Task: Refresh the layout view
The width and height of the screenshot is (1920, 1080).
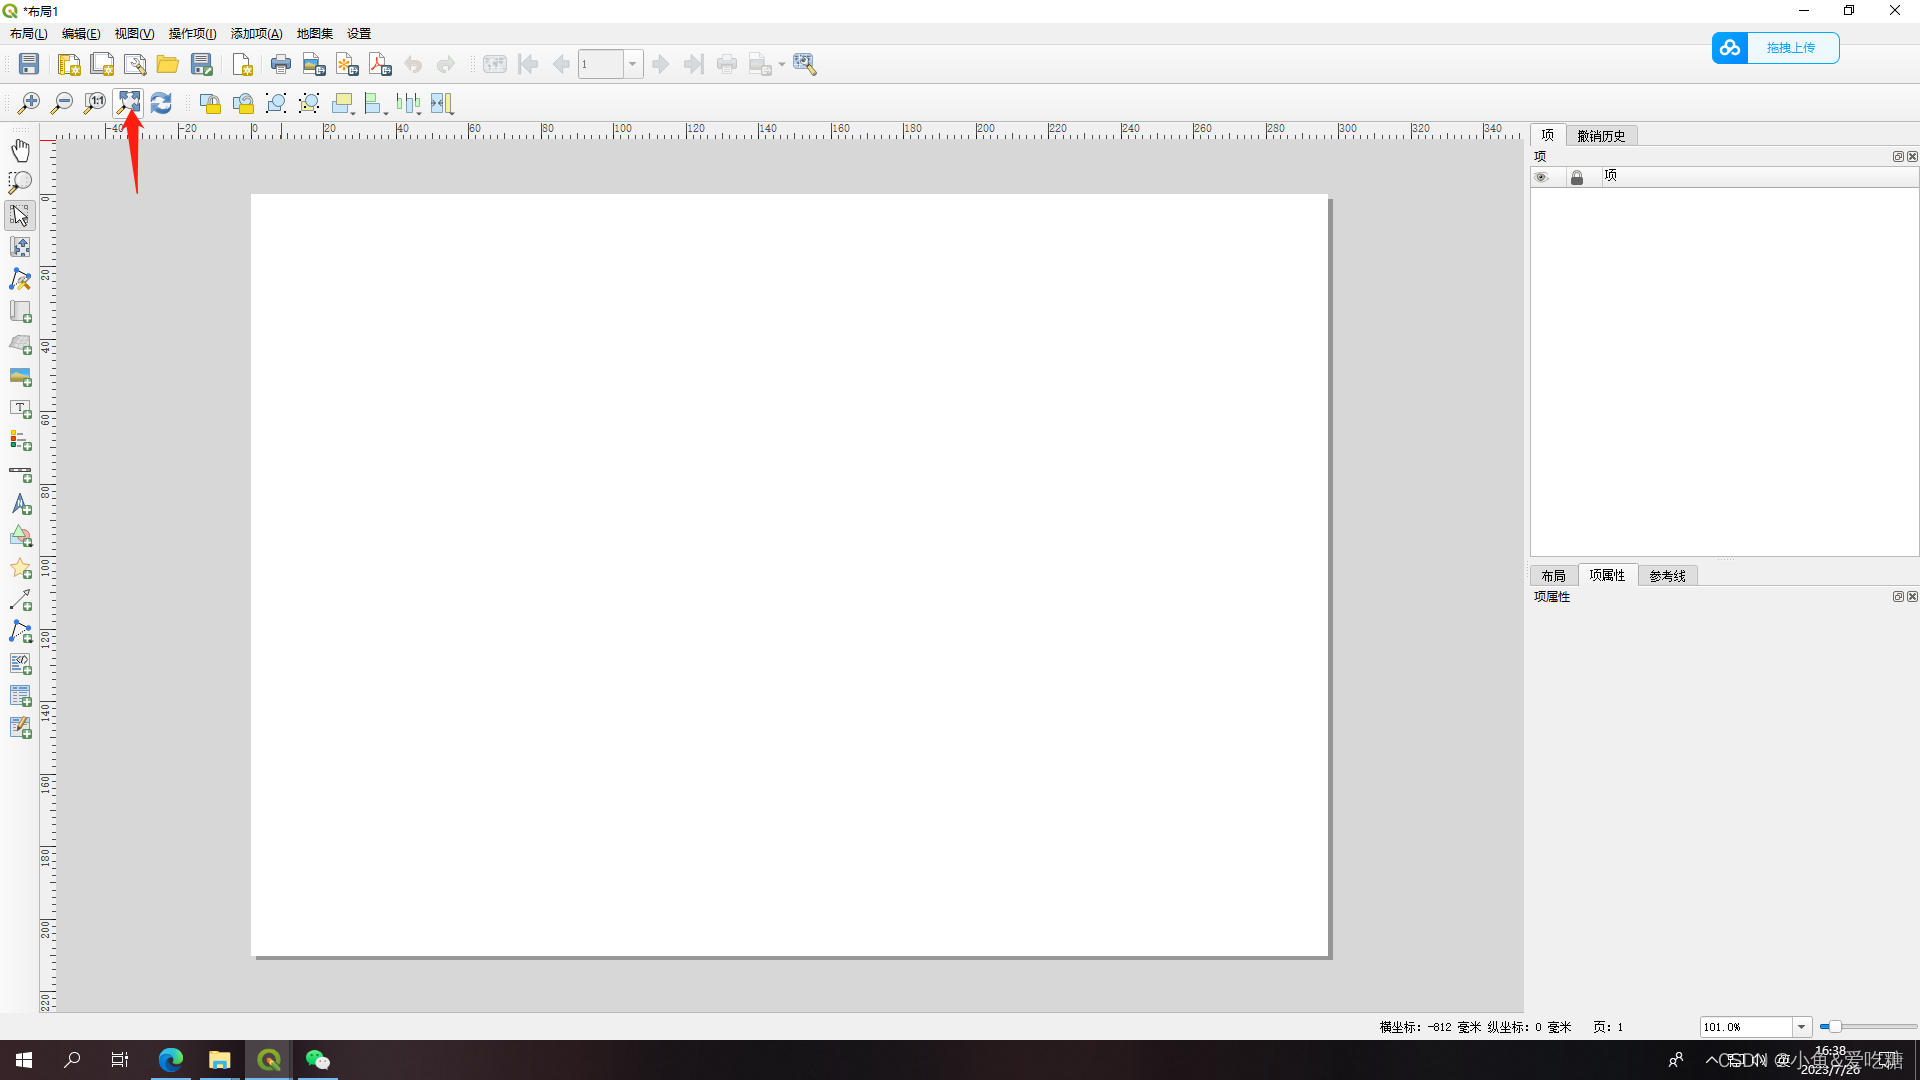Action: (x=161, y=103)
